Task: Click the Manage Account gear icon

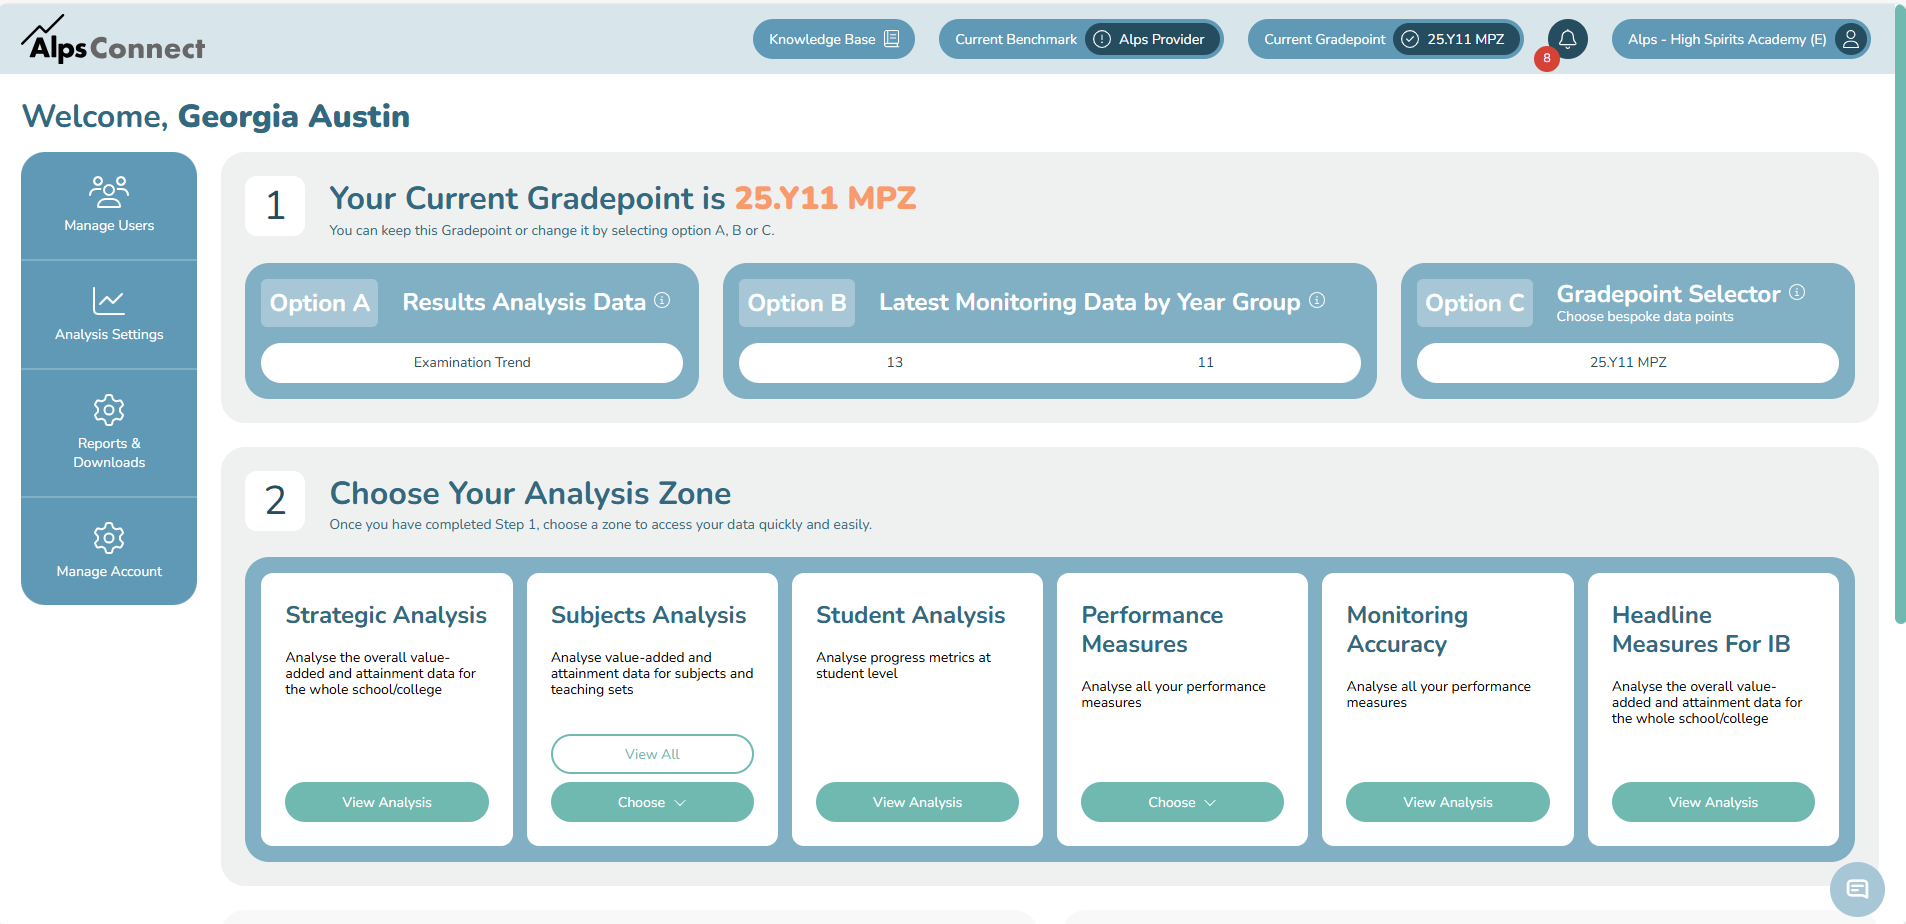Action: pos(109,537)
